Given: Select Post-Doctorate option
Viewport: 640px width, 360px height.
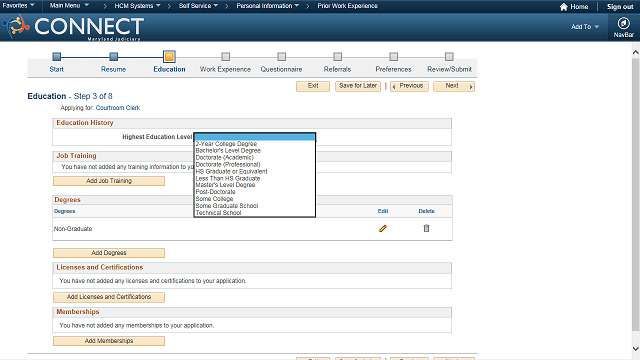Looking at the screenshot, I should pos(255,192).
